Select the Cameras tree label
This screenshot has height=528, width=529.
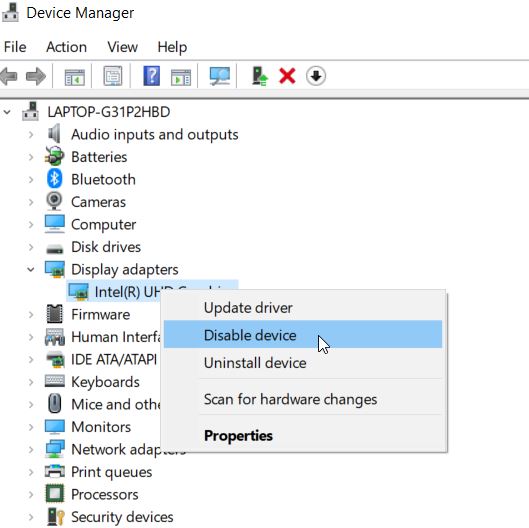coord(99,202)
